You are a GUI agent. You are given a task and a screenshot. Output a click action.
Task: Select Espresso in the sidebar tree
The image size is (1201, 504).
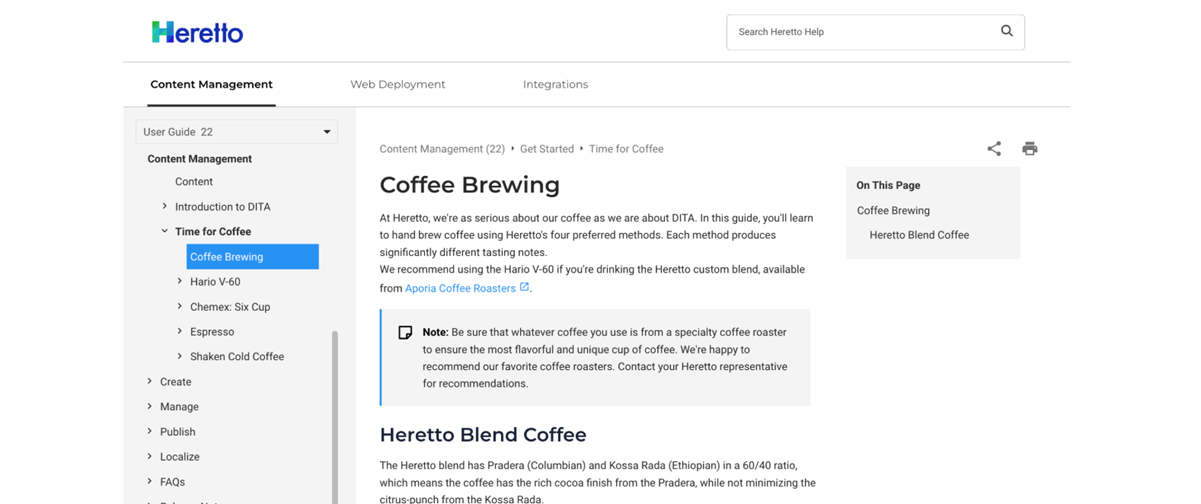coord(212,332)
